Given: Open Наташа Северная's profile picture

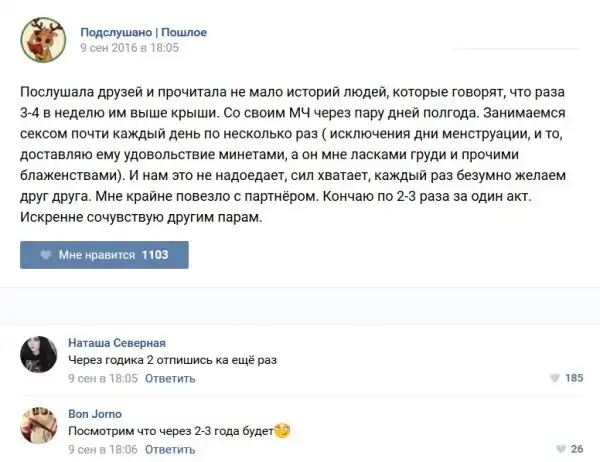Looking at the screenshot, I should point(38,354).
